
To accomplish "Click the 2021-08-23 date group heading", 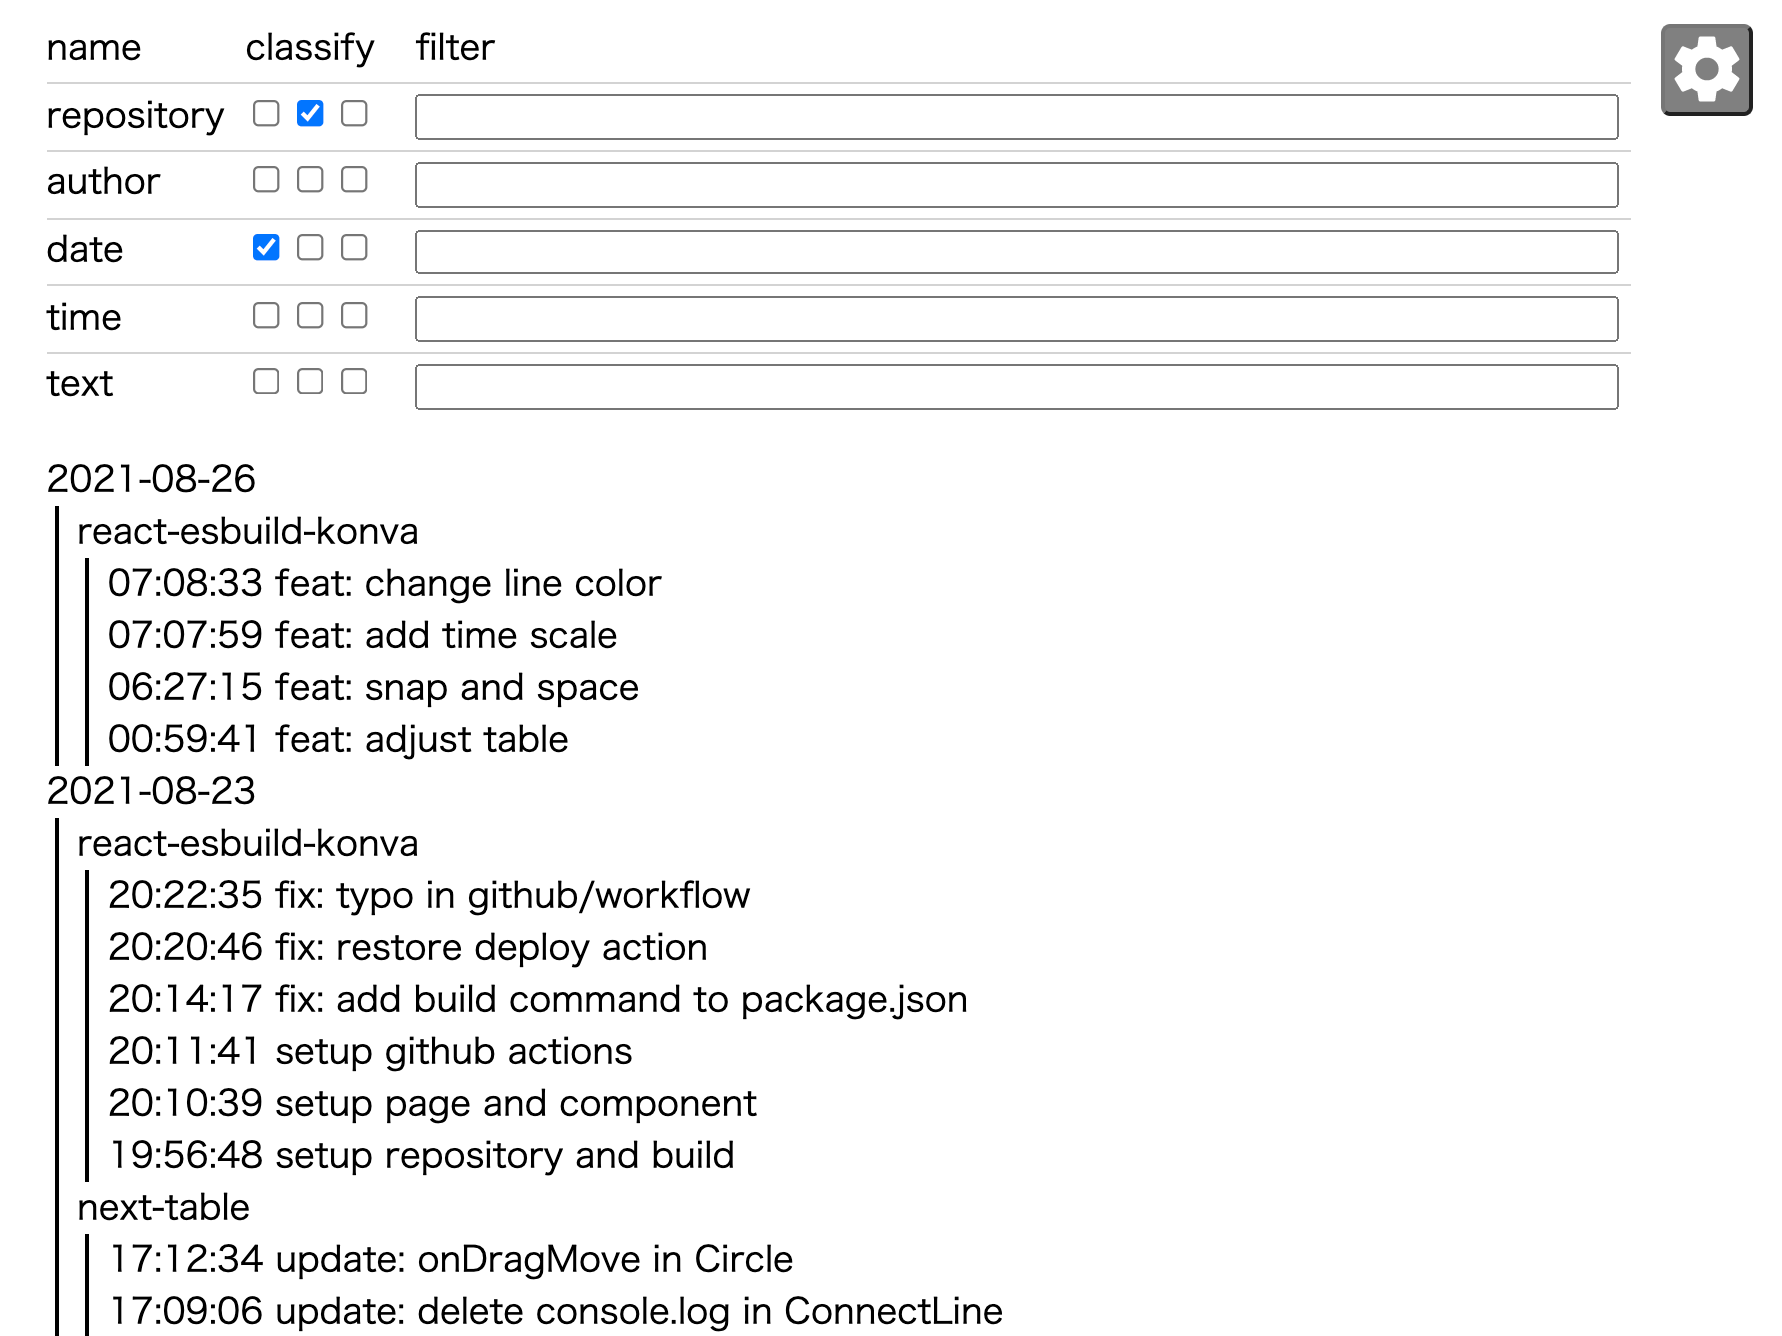I will pos(151,791).
